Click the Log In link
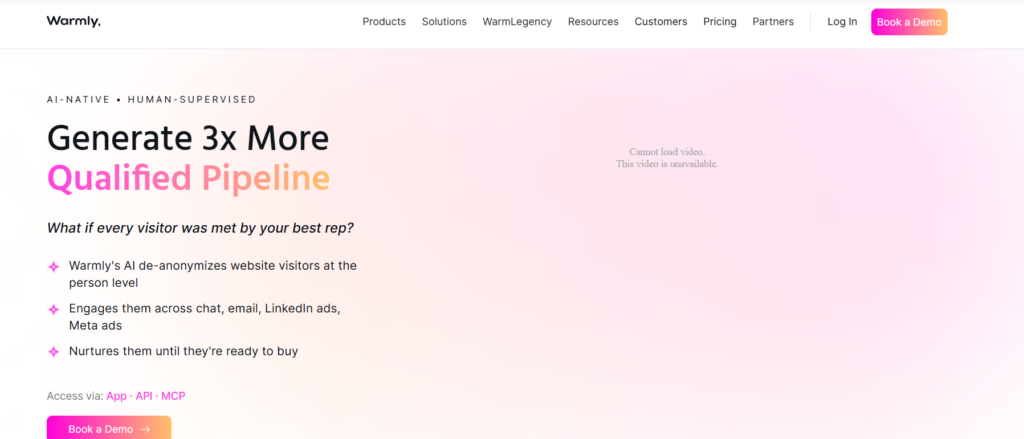 pos(842,22)
